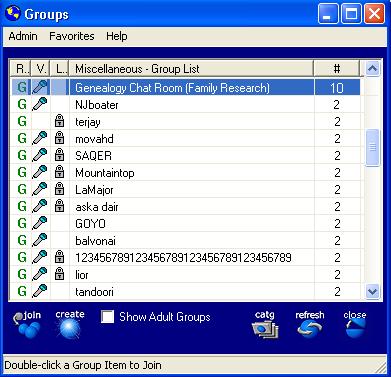Click lock icon in movahd row

[x=59, y=138]
